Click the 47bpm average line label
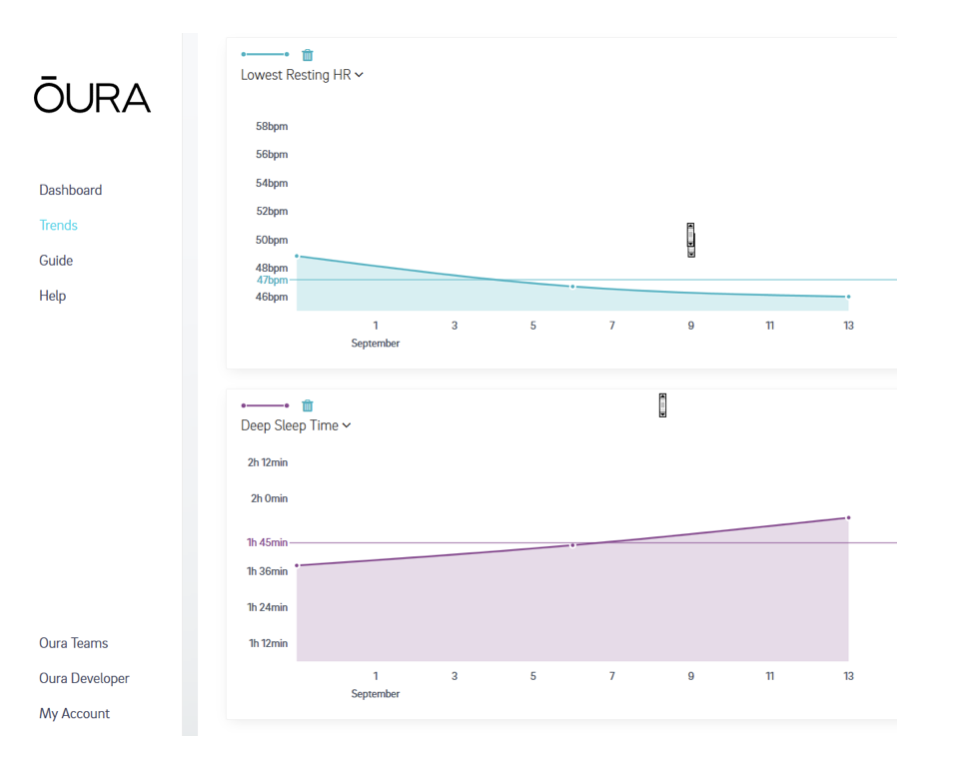 click(x=272, y=281)
